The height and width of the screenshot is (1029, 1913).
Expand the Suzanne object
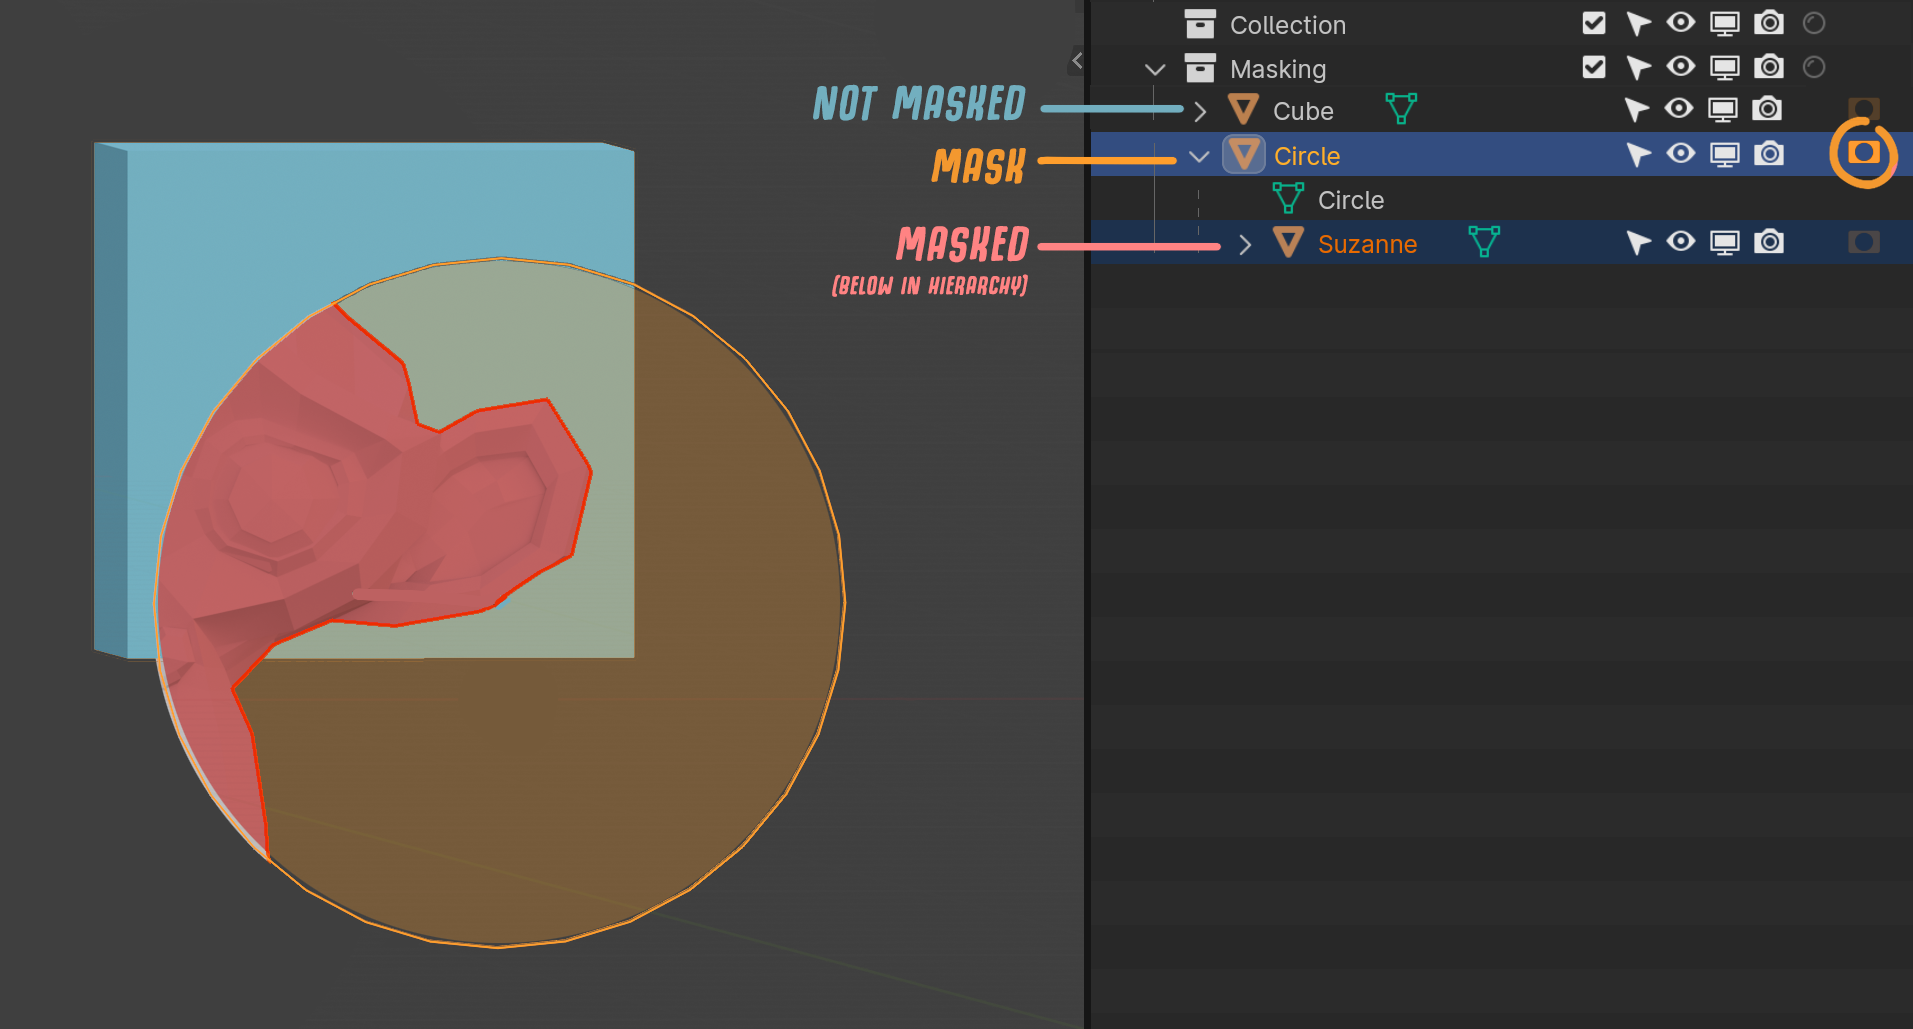1245,245
